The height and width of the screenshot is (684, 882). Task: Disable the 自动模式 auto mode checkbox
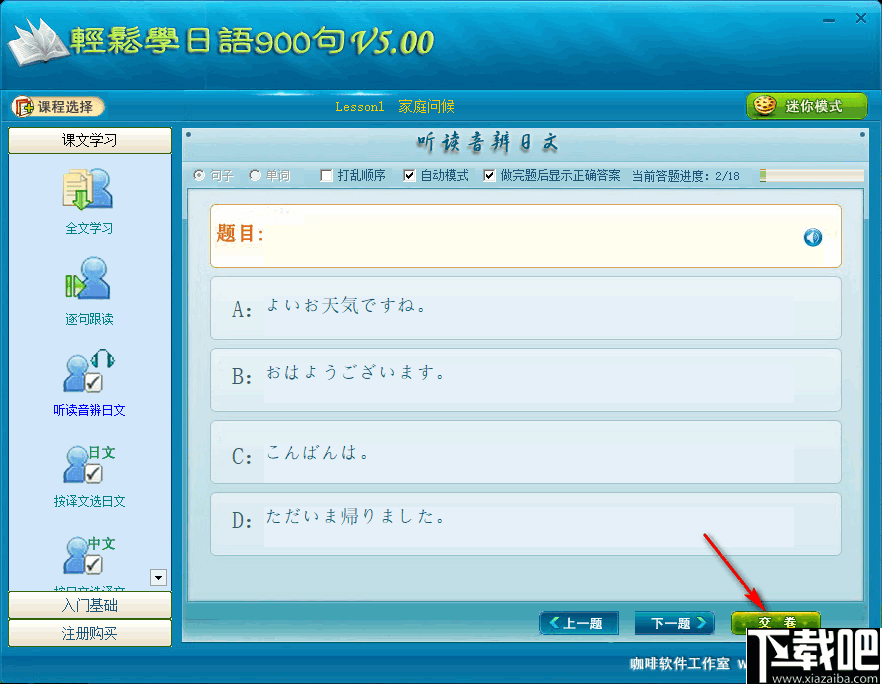pos(408,174)
